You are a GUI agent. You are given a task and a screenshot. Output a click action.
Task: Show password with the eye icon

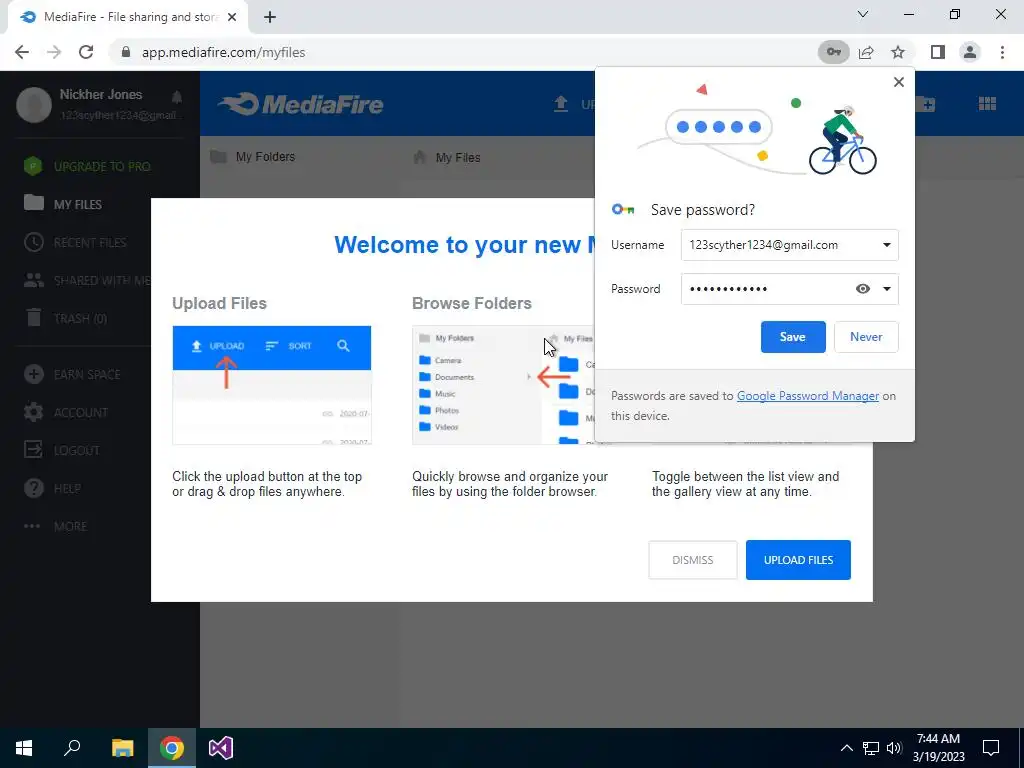point(863,289)
